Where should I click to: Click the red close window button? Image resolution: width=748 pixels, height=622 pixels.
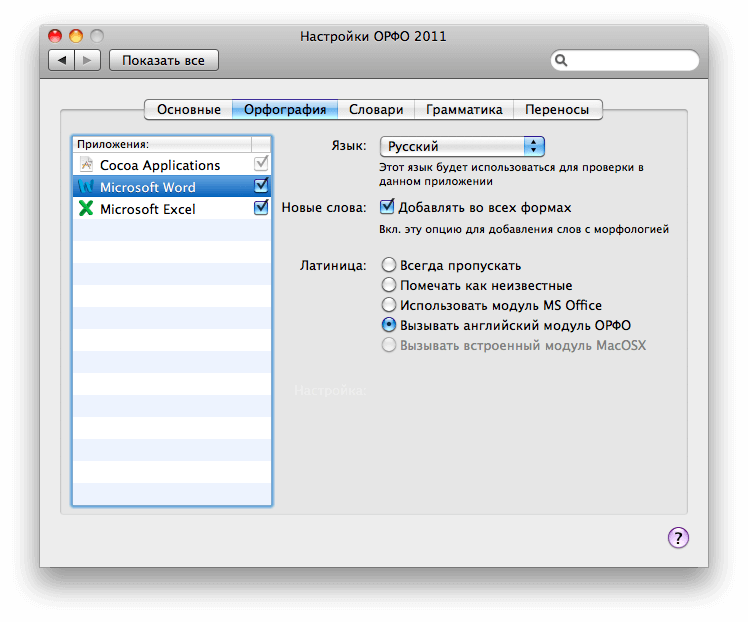tap(55, 36)
